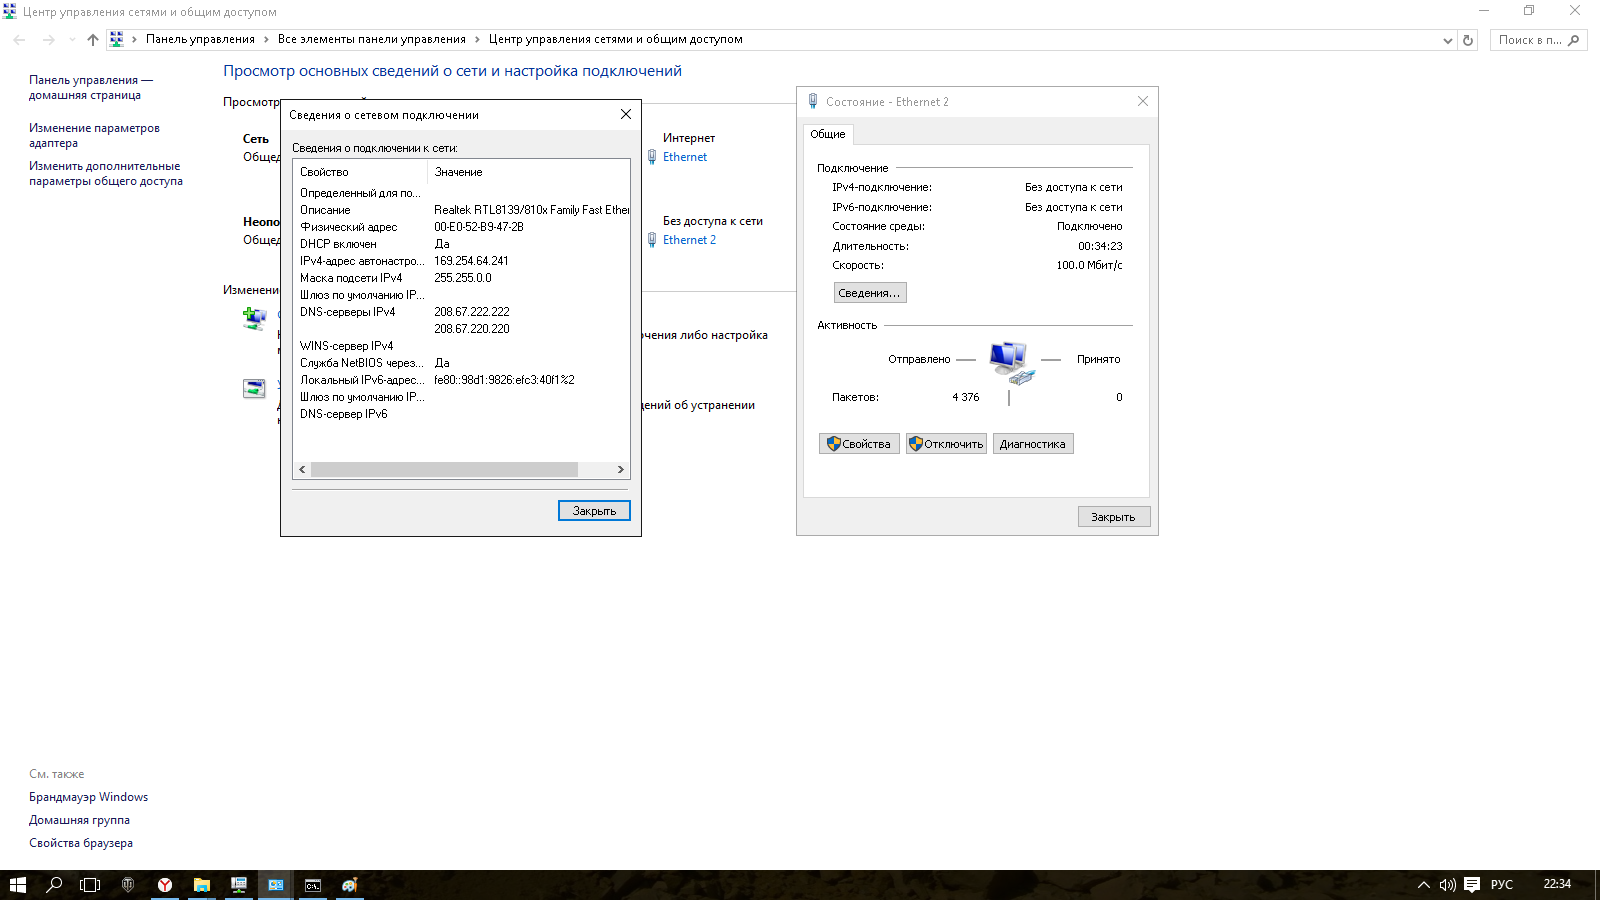Viewport: 1600px width, 900px height.
Task: Open Task View from the taskbar
Action: coord(90,885)
